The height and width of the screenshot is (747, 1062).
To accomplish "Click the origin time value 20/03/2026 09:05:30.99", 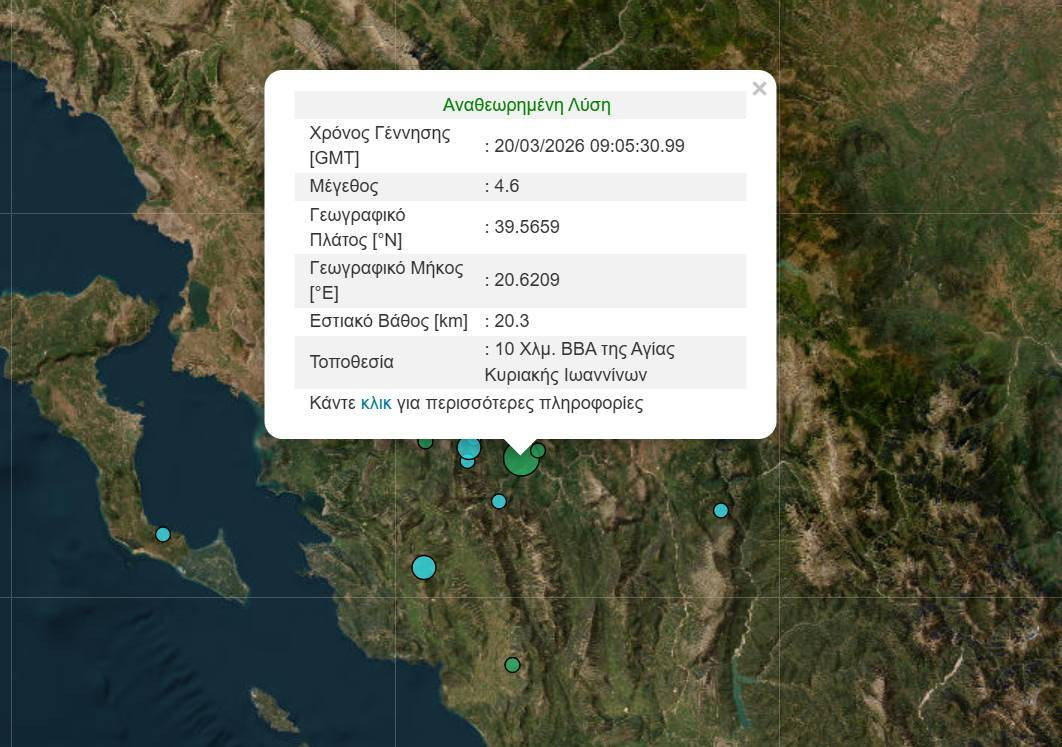I will [x=589, y=146].
